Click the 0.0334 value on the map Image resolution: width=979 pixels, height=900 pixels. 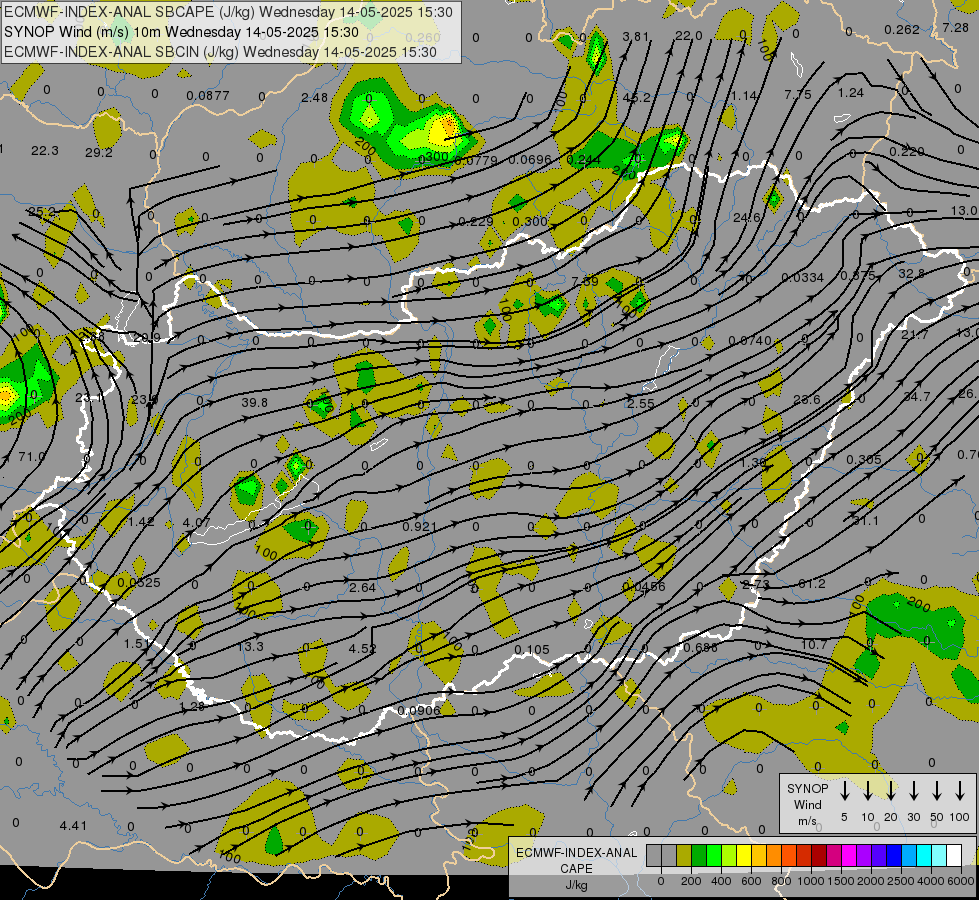802,277
